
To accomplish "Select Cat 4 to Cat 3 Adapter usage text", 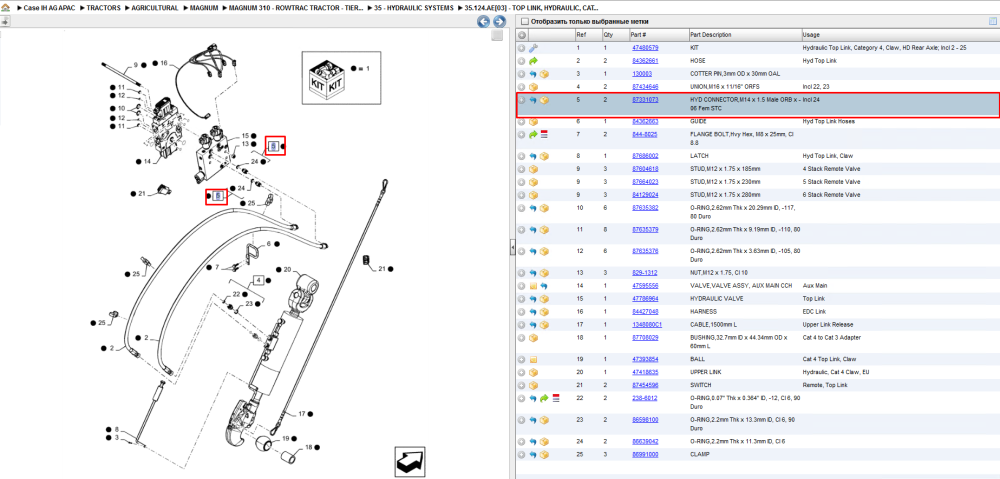I will 832,337.
